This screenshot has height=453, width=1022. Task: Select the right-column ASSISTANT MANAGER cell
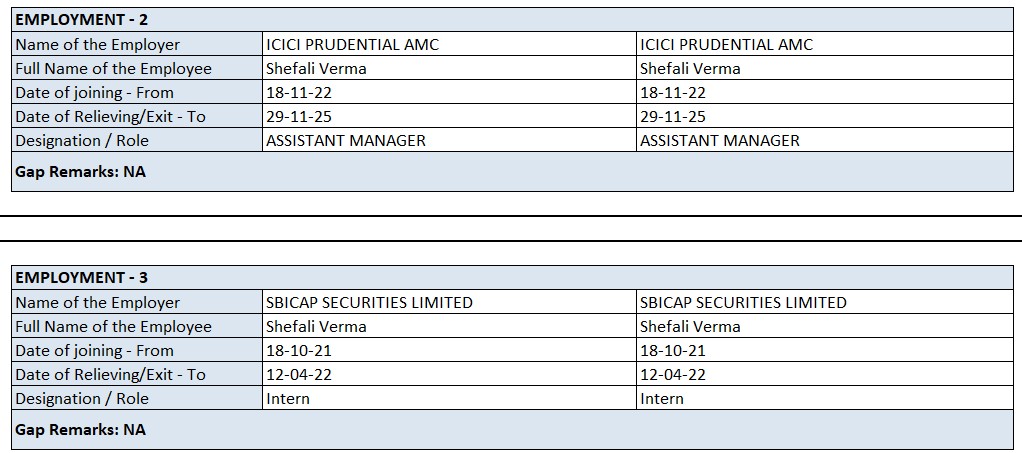pyautogui.click(x=720, y=140)
